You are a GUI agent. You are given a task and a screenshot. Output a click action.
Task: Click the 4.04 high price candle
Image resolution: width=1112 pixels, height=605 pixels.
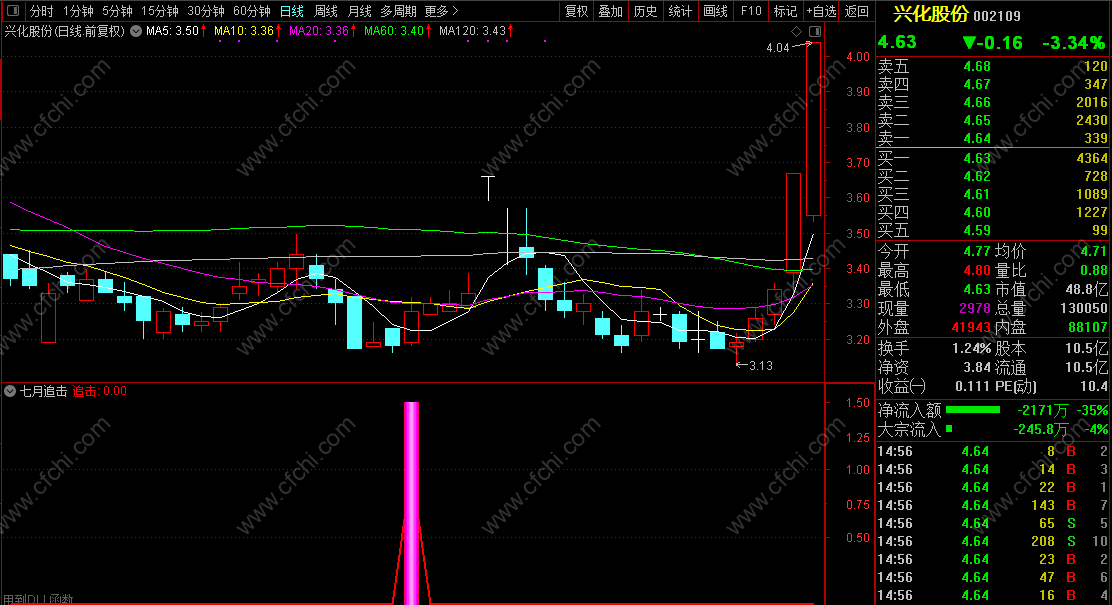[x=813, y=129]
